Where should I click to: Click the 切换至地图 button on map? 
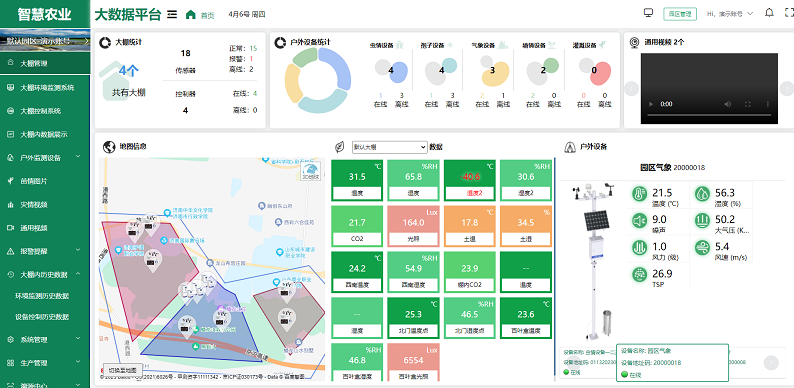(122, 370)
